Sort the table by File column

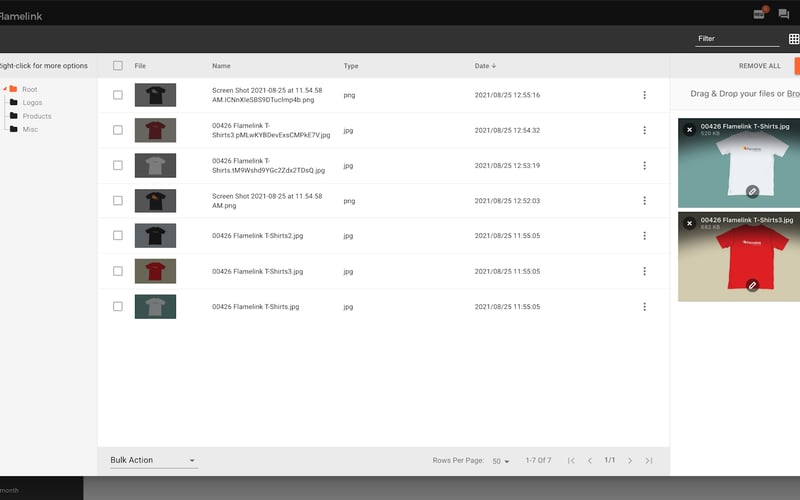[140, 66]
